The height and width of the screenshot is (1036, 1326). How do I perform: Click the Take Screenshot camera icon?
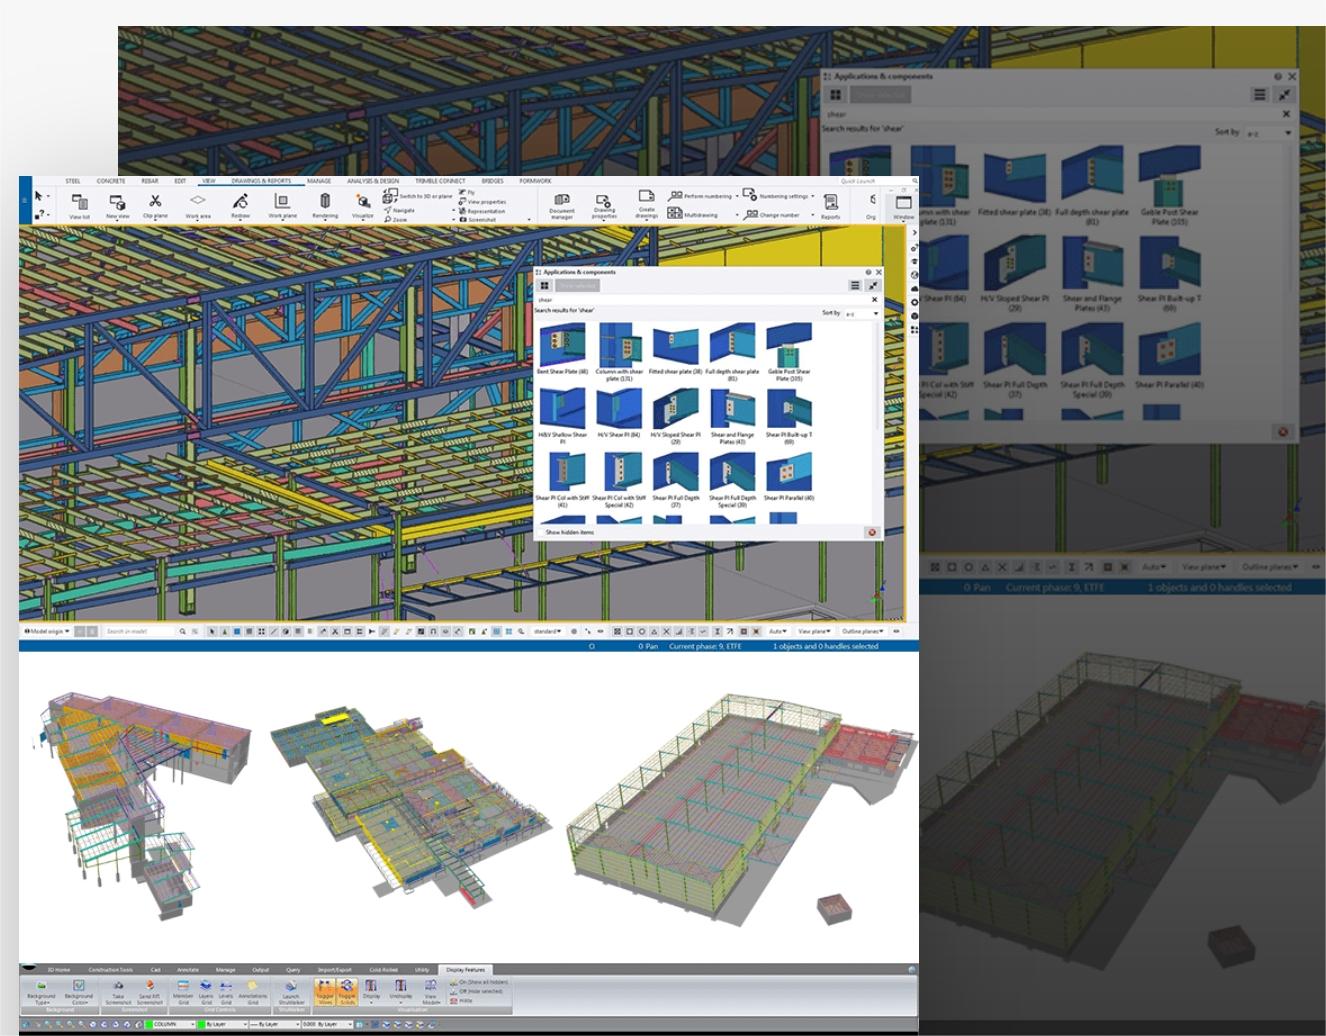pyautogui.click(x=119, y=987)
